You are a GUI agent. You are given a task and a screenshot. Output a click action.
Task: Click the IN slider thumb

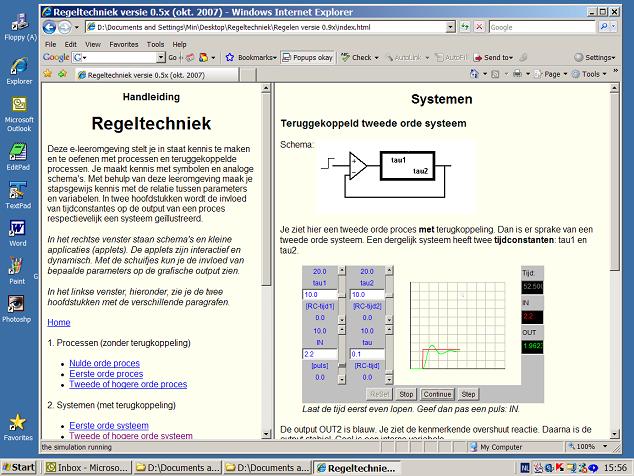[x=342, y=365]
